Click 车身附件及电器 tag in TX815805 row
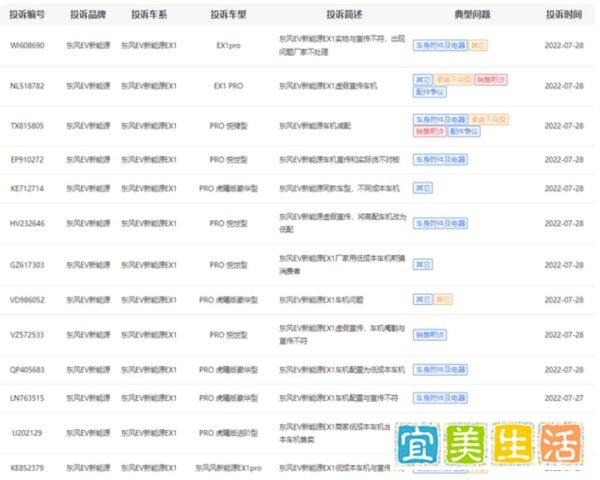 (x=440, y=120)
